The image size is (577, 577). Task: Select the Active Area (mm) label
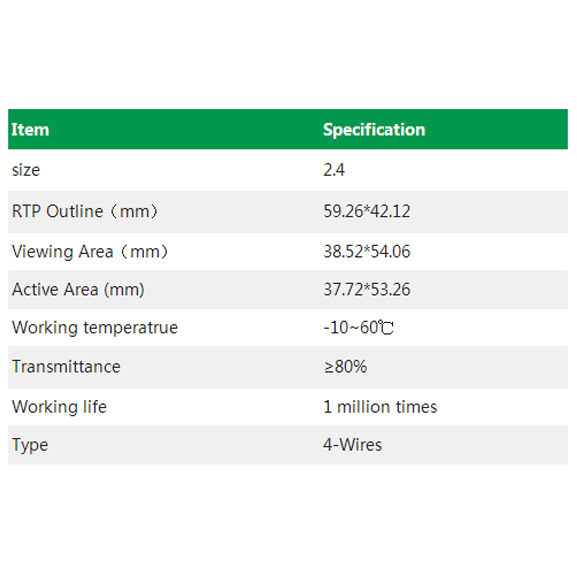click(78, 290)
